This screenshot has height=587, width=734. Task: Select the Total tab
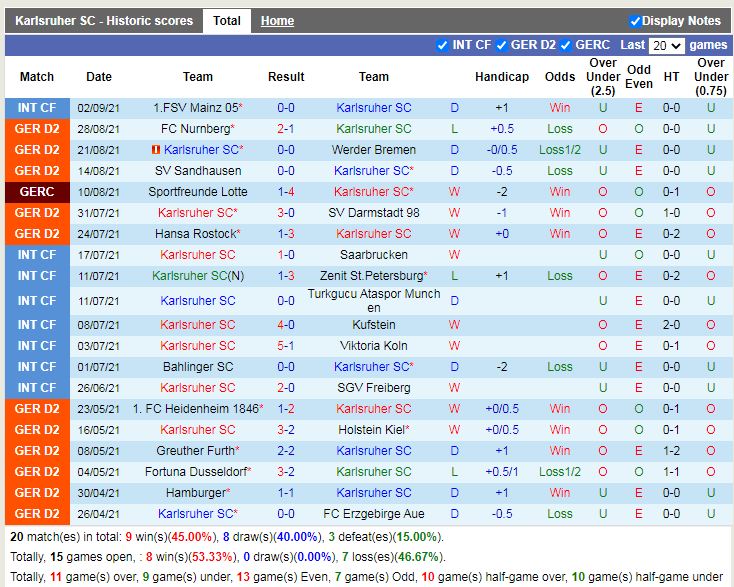point(227,21)
